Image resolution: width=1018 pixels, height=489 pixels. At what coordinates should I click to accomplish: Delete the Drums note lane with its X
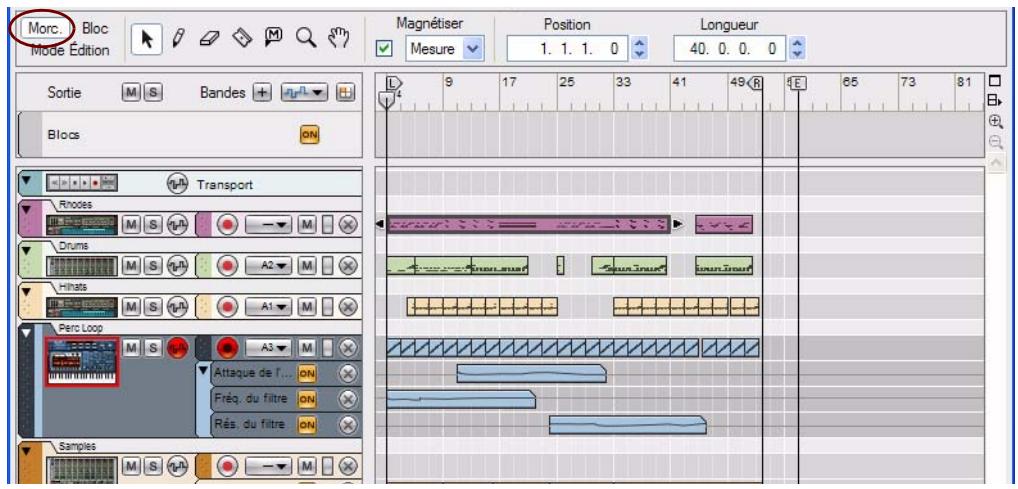coord(349,266)
